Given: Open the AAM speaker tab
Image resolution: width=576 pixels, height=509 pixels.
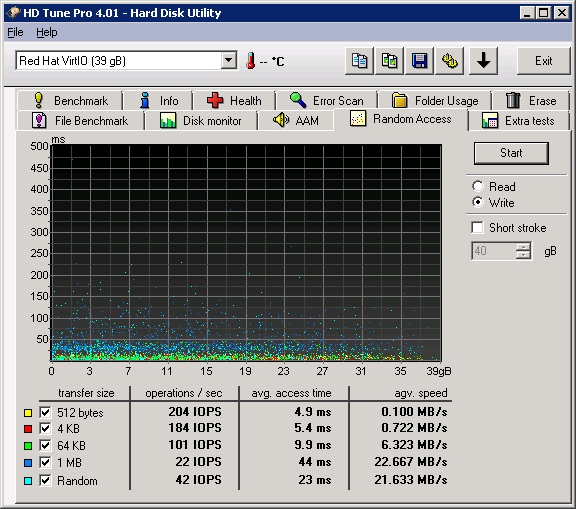Looking at the screenshot, I should [x=296, y=120].
